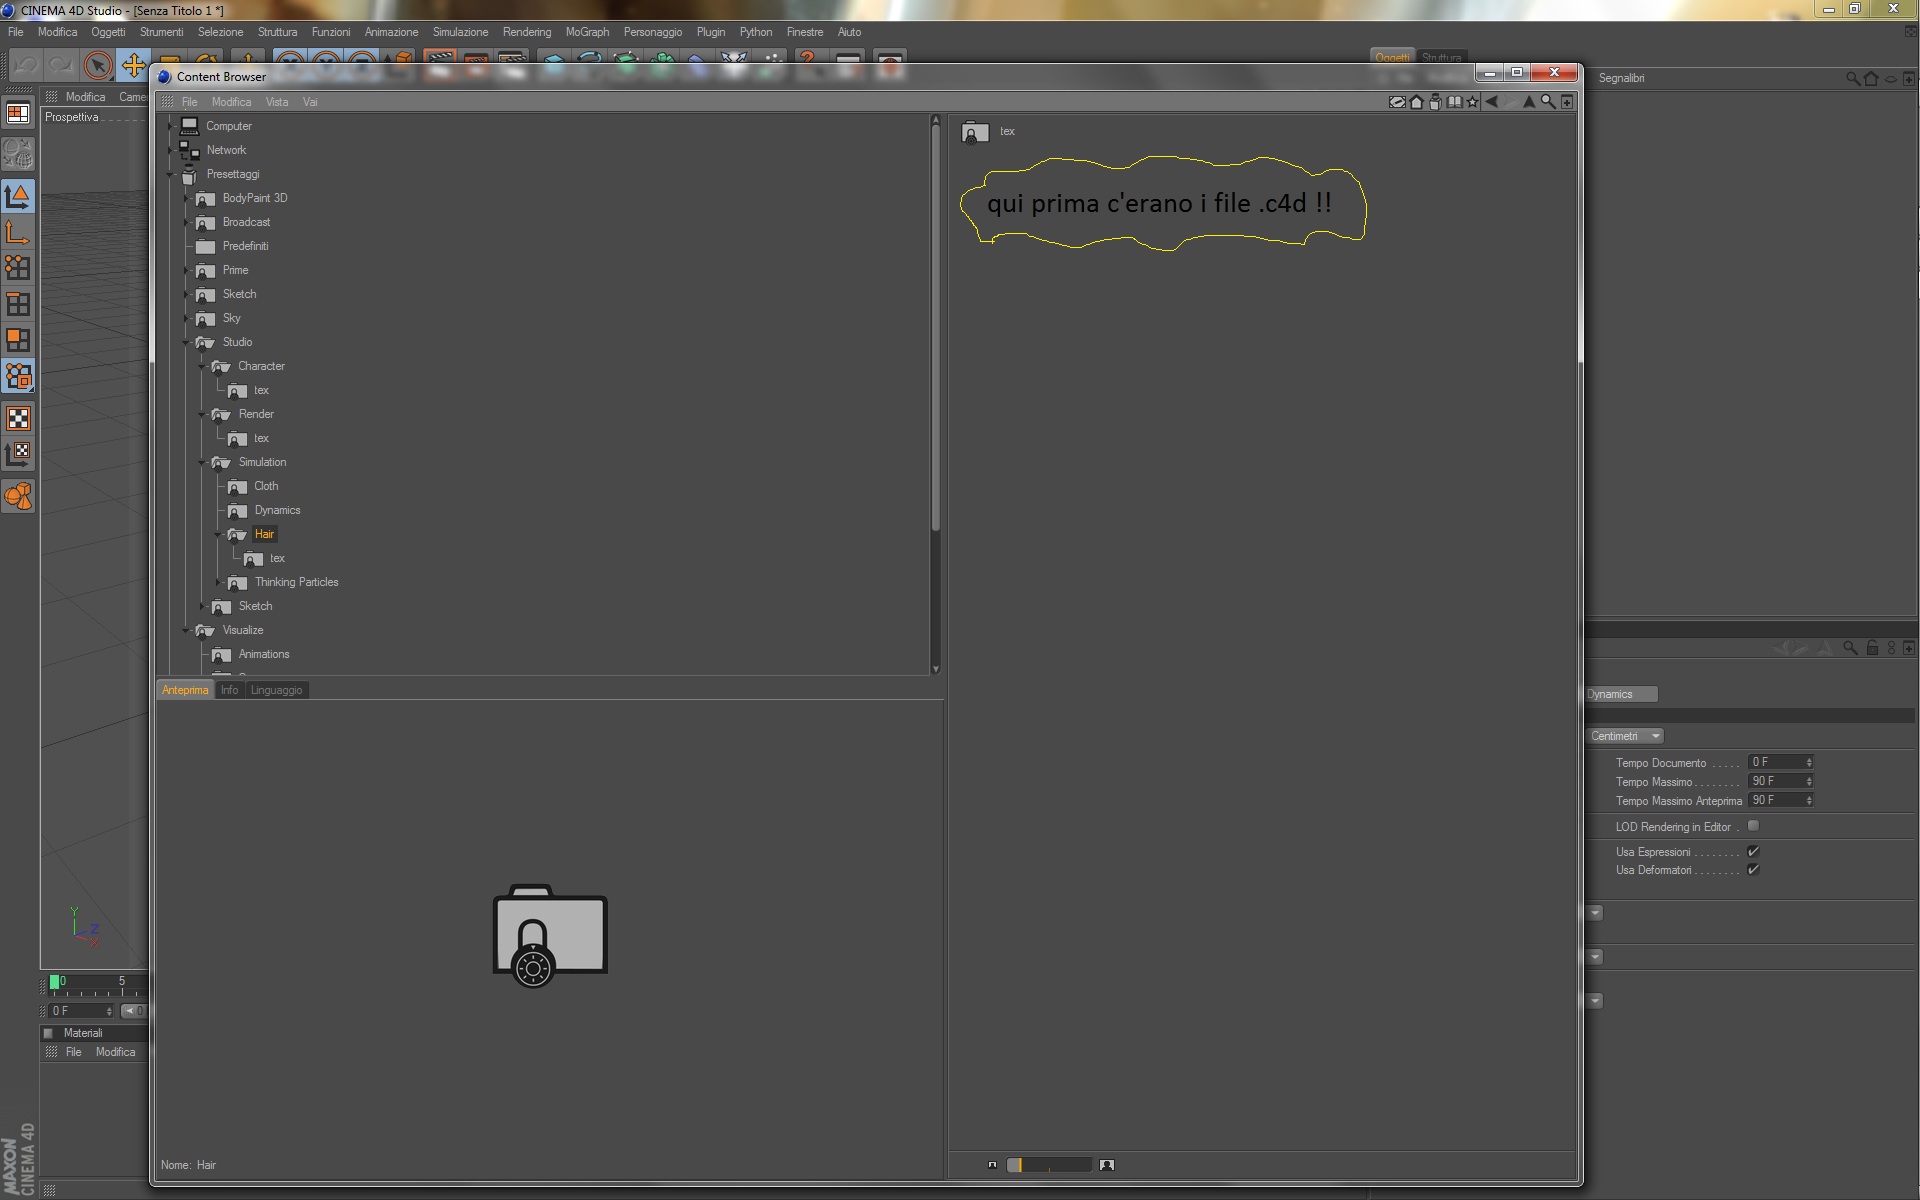Open search with Content Browser magnifier icon

1547,102
